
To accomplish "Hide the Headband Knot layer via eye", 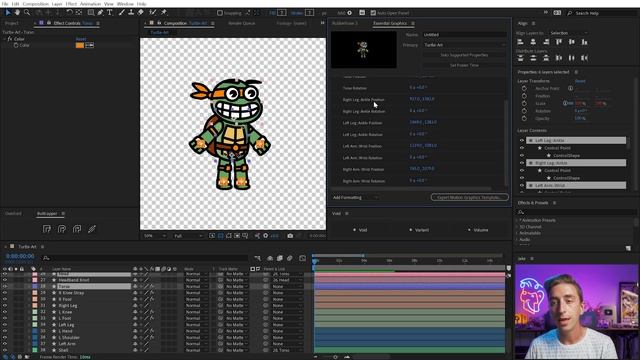I will tap(5, 280).
